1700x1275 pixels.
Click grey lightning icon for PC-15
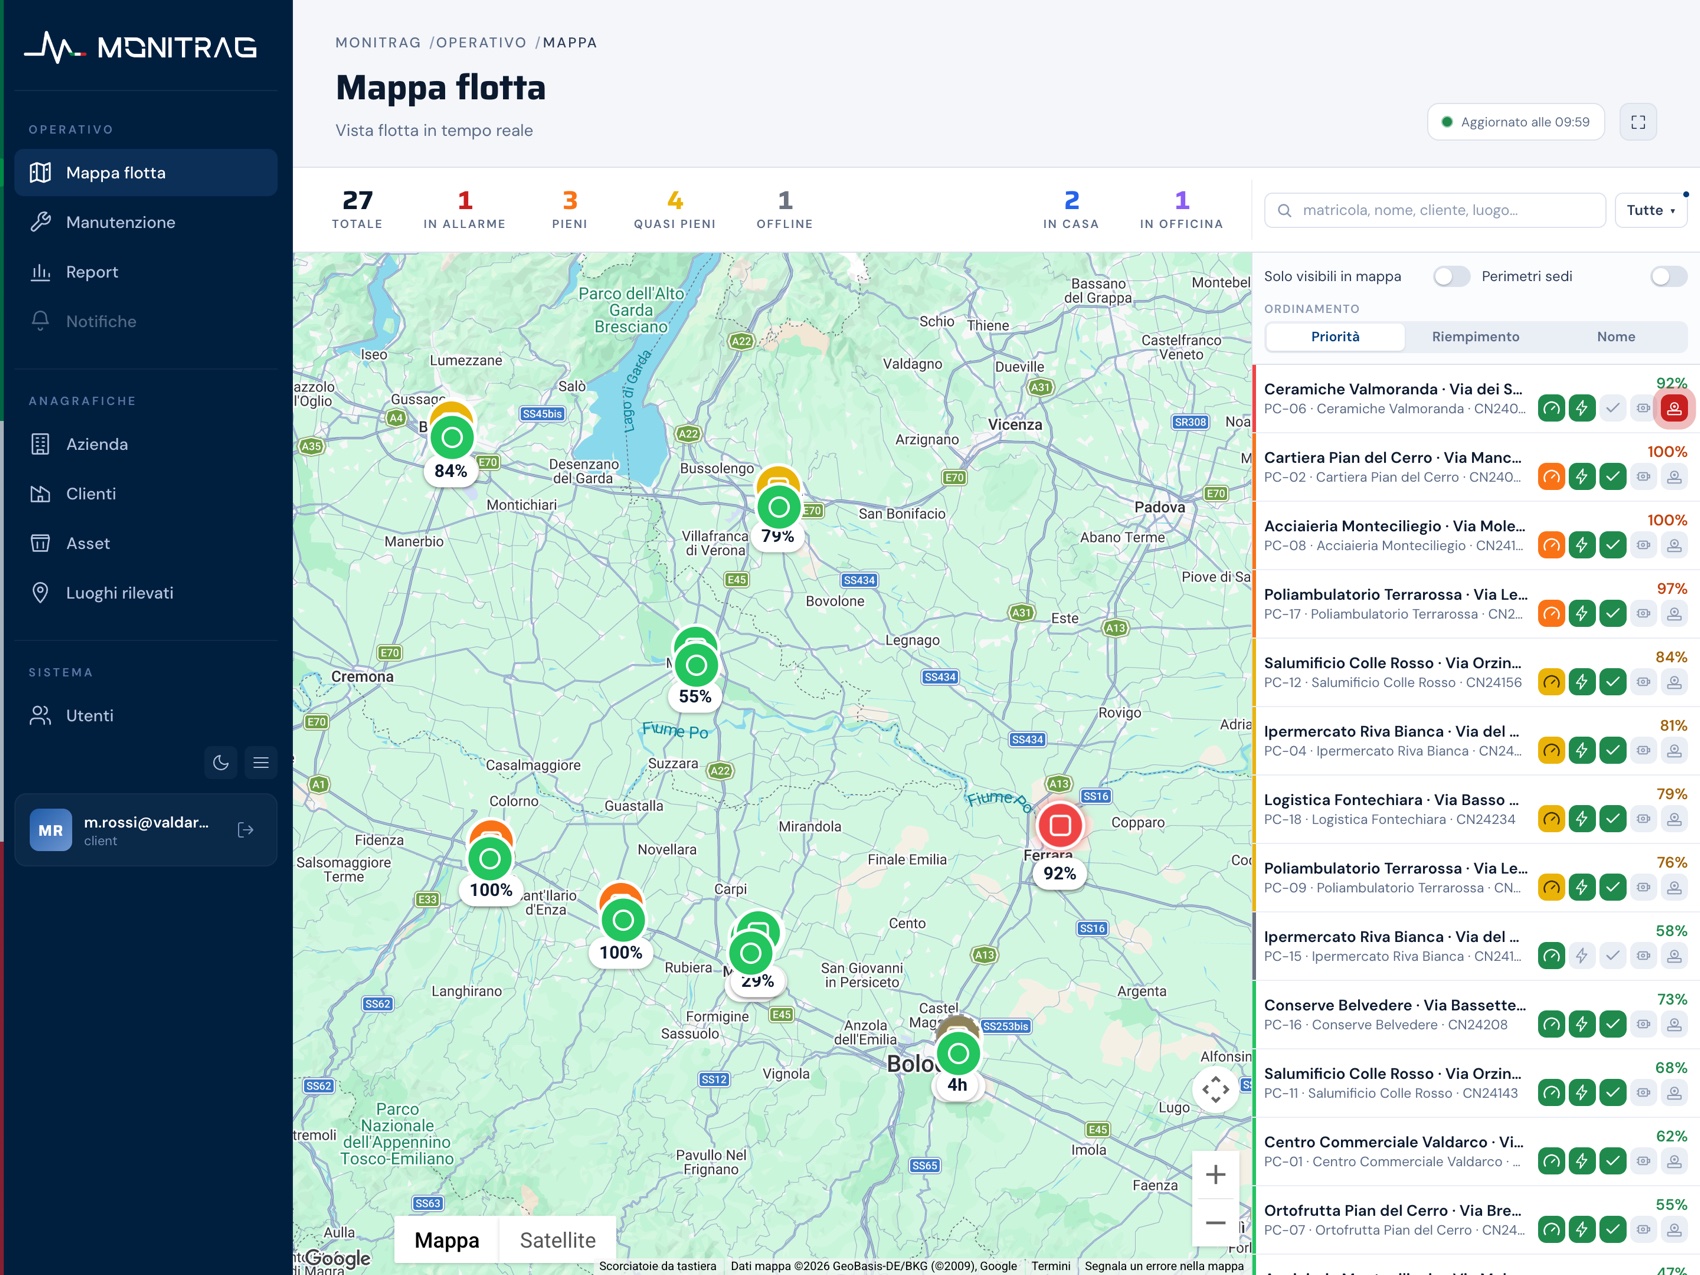1582,956
